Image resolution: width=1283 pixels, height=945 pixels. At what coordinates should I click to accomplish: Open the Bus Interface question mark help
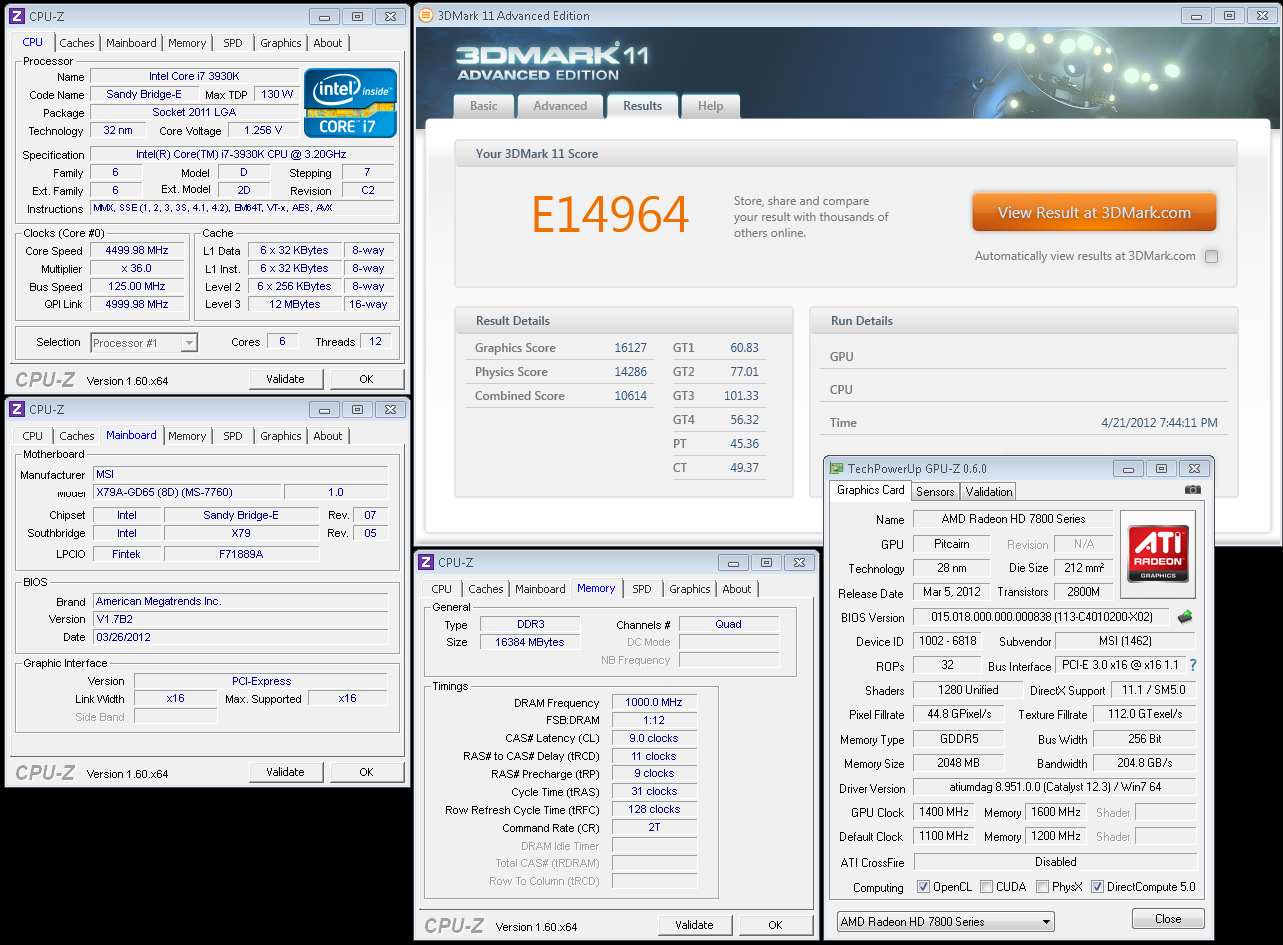coord(1193,665)
